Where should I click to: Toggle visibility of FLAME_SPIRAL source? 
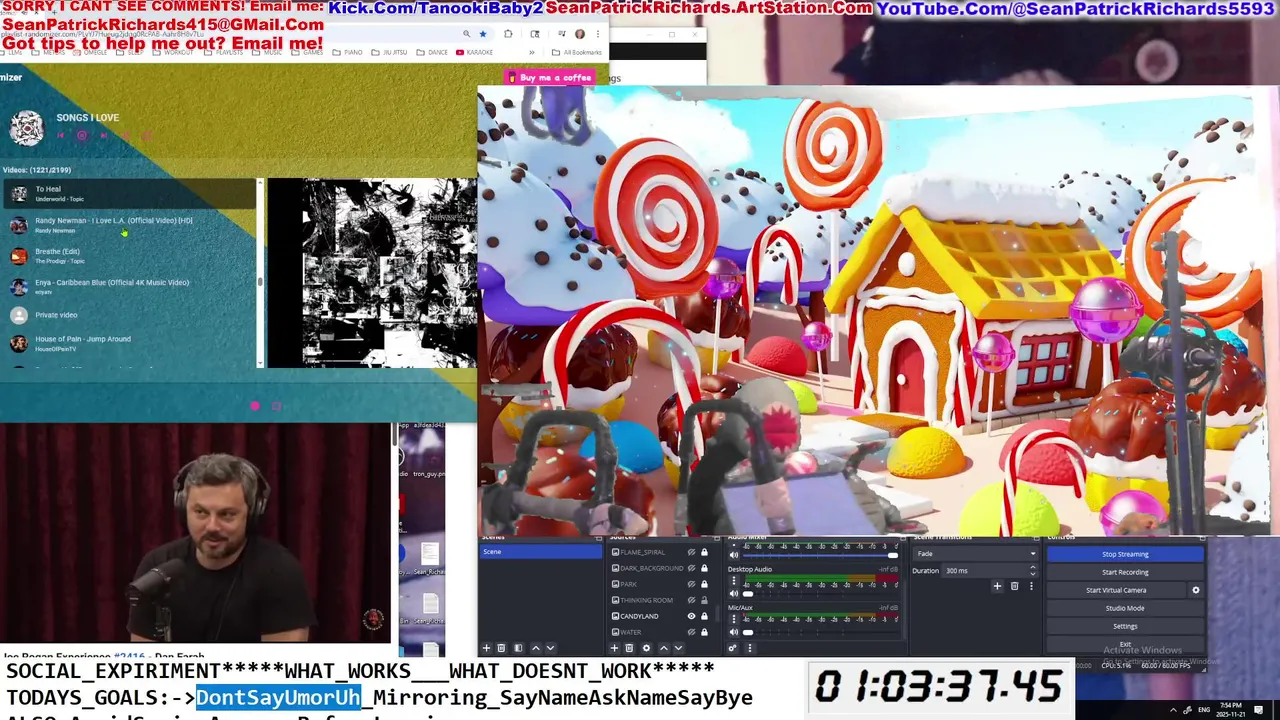point(691,552)
